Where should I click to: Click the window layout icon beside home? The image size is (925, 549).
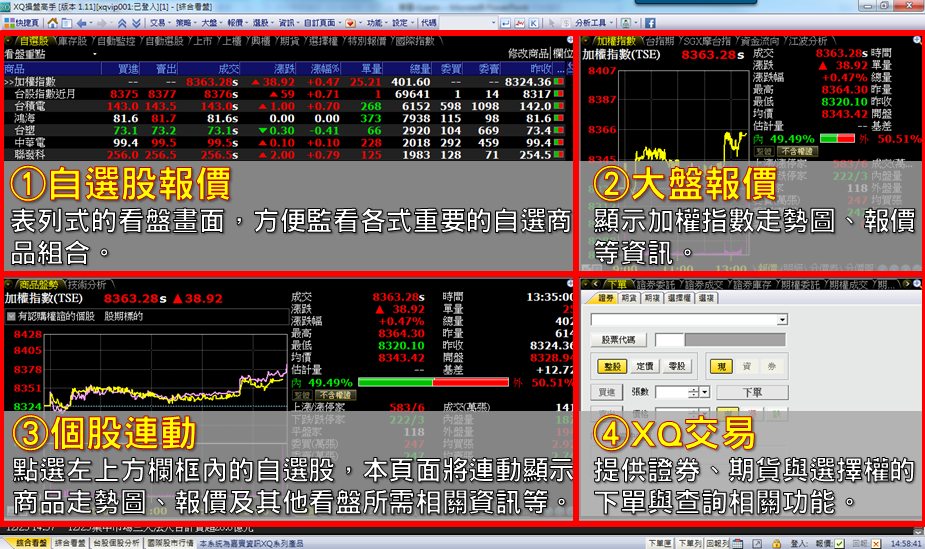click(67, 23)
